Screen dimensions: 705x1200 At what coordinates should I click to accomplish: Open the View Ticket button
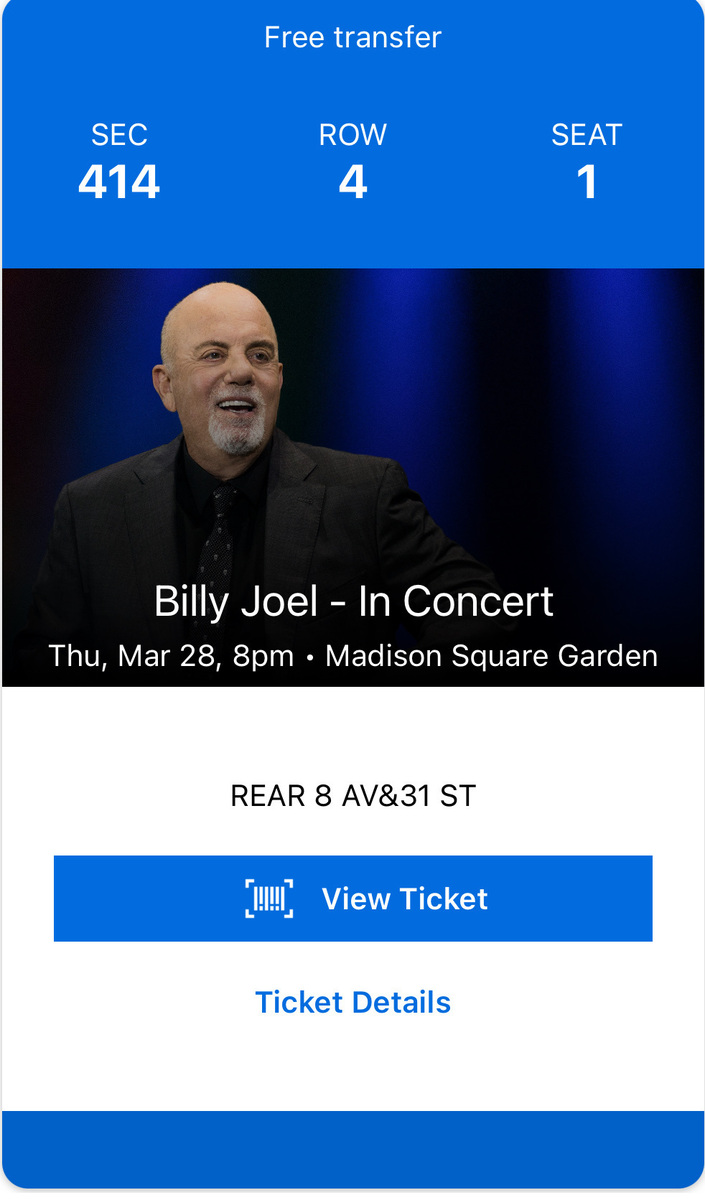click(x=352, y=898)
